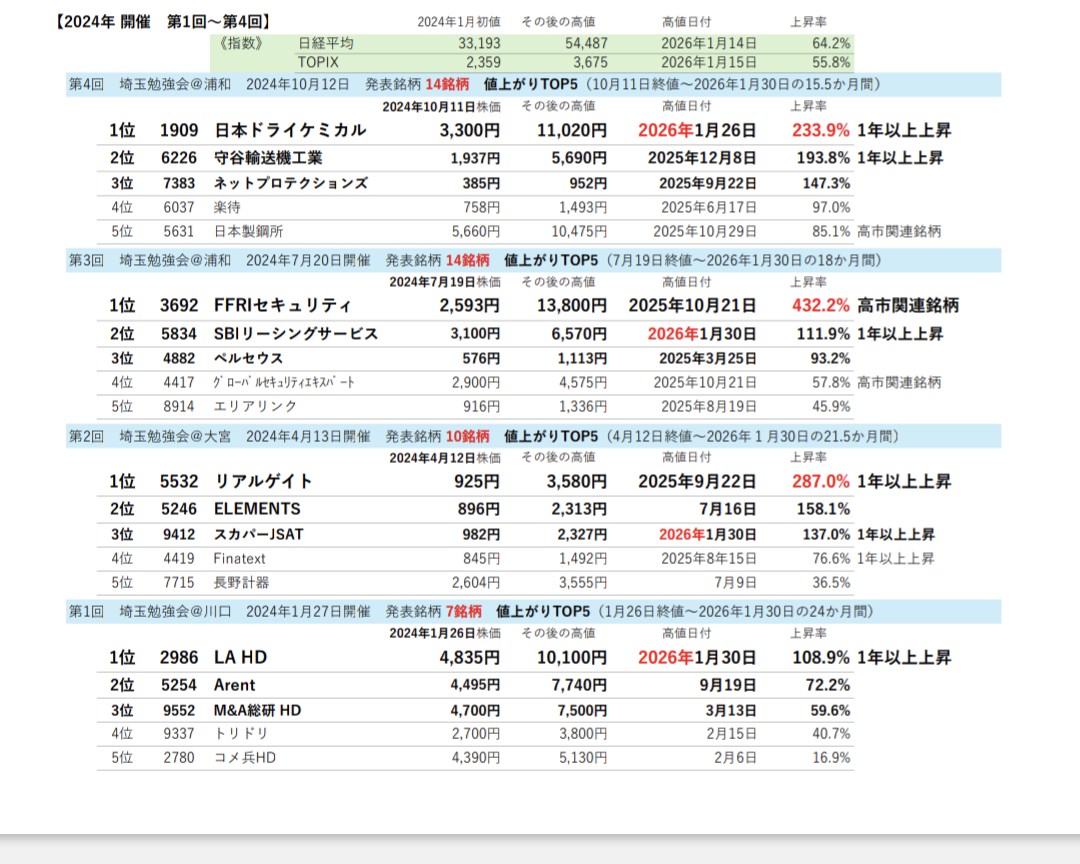Select the red rise rate 233.9%
This screenshot has height=864, width=1080.
tap(821, 130)
